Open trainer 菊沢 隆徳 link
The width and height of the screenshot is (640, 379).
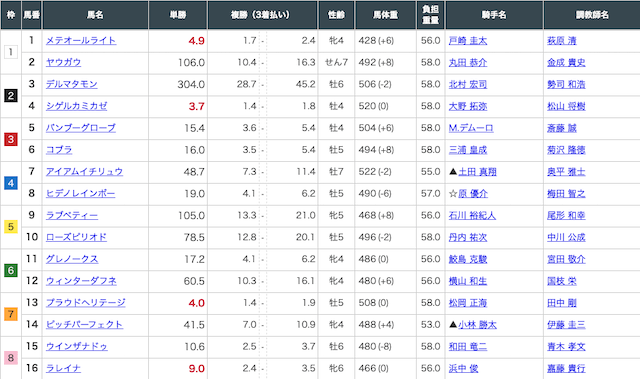(x=566, y=150)
